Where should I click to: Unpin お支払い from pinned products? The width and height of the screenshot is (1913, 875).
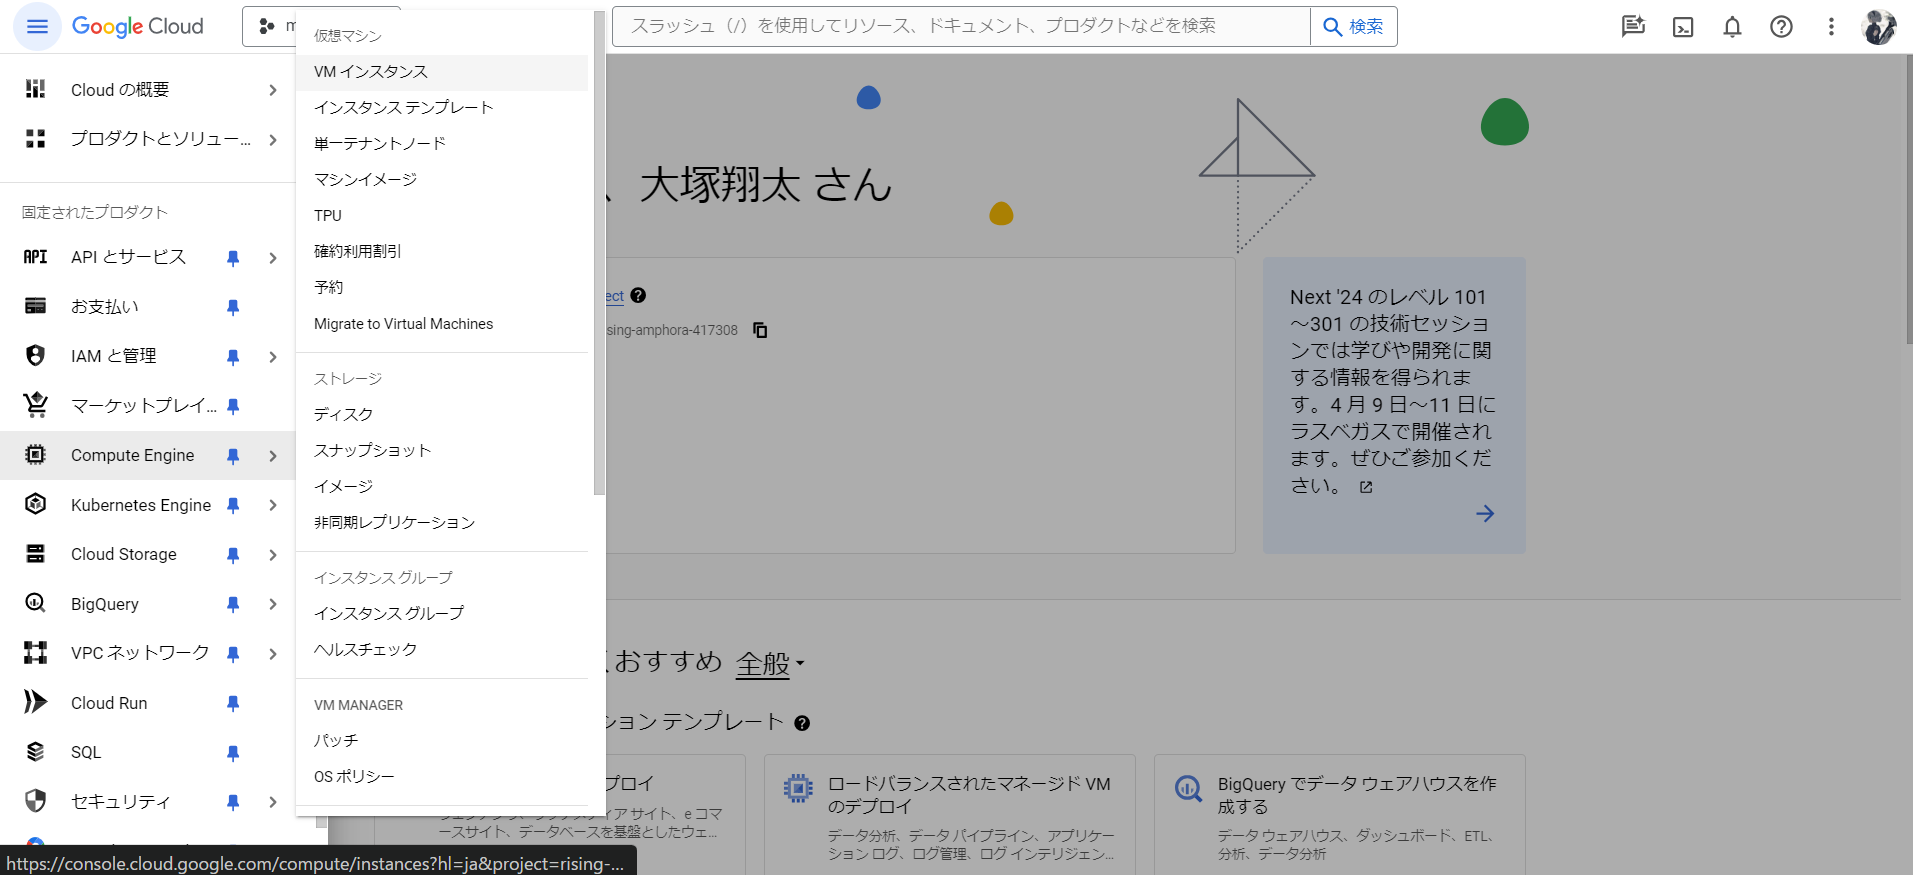point(233,307)
